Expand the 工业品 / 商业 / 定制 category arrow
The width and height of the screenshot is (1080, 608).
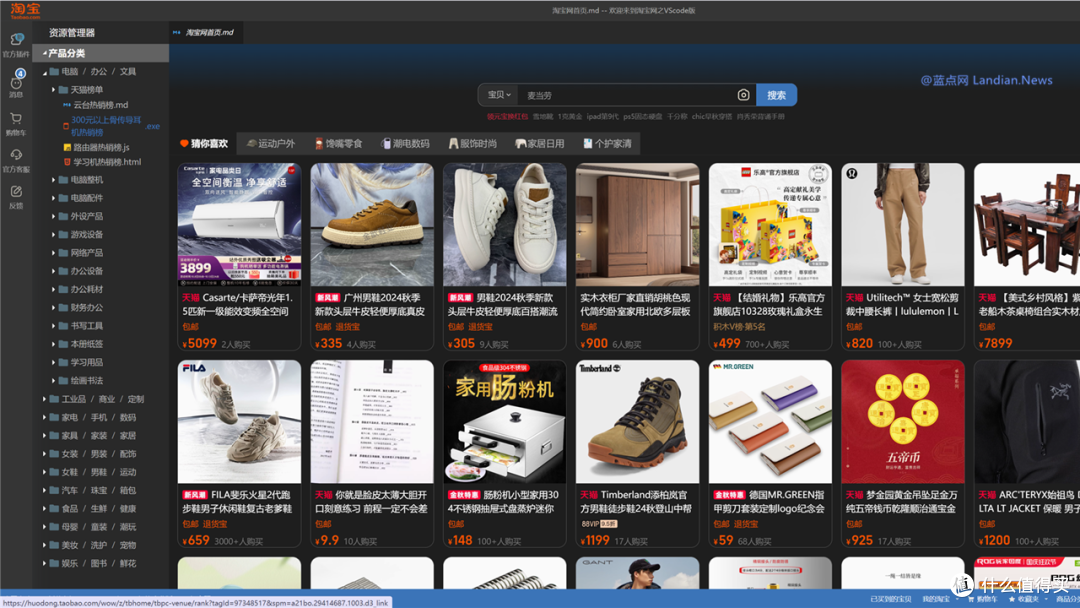[45, 399]
